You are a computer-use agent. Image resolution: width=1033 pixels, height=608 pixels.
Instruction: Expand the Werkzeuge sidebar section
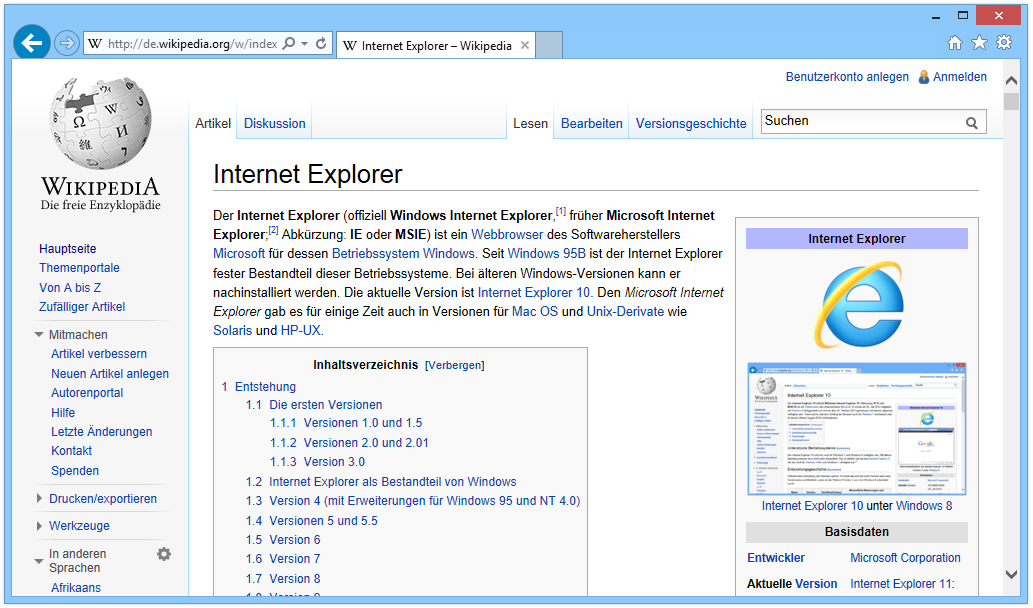click(x=79, y=526)
